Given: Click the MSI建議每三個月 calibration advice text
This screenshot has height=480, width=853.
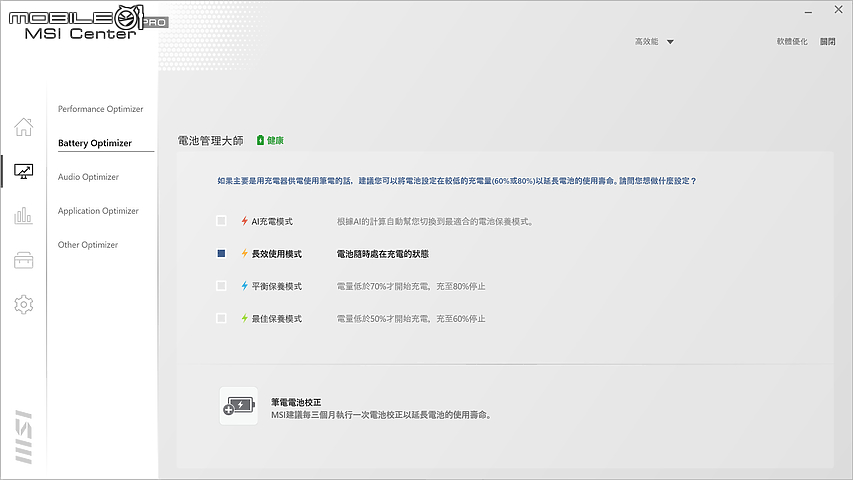Looking at the screenshot, I should [x=382, y=415].
